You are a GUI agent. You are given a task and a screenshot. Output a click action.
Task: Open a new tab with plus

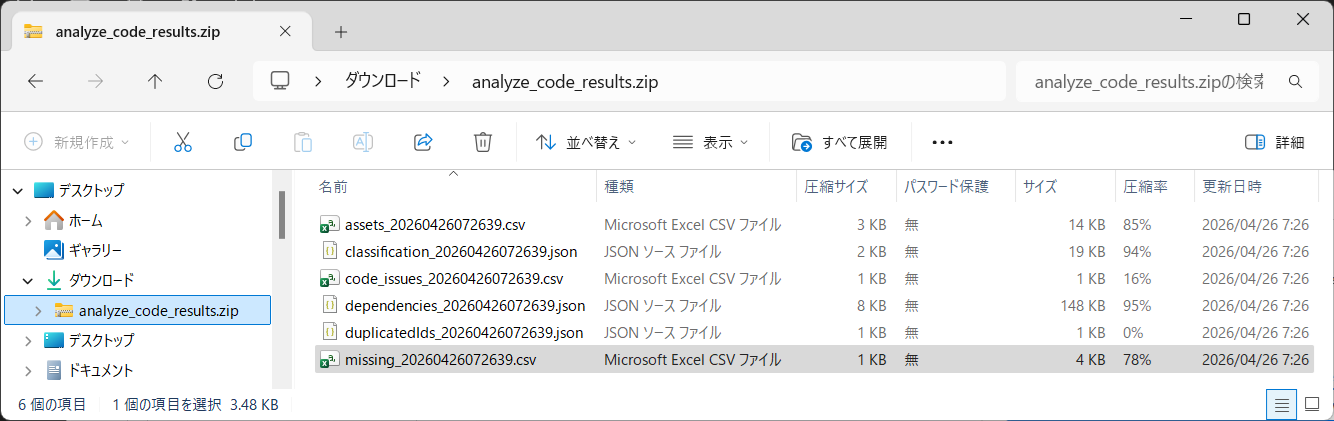tap(340, 31)
